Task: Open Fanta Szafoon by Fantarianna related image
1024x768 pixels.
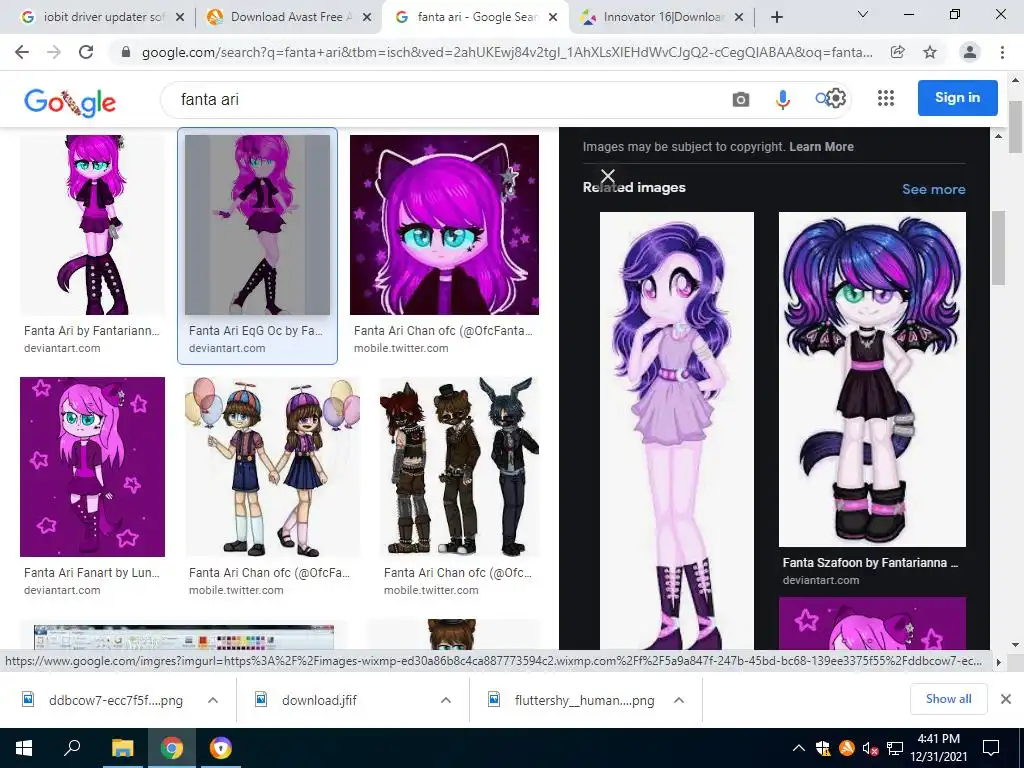Action: point(872,379)
